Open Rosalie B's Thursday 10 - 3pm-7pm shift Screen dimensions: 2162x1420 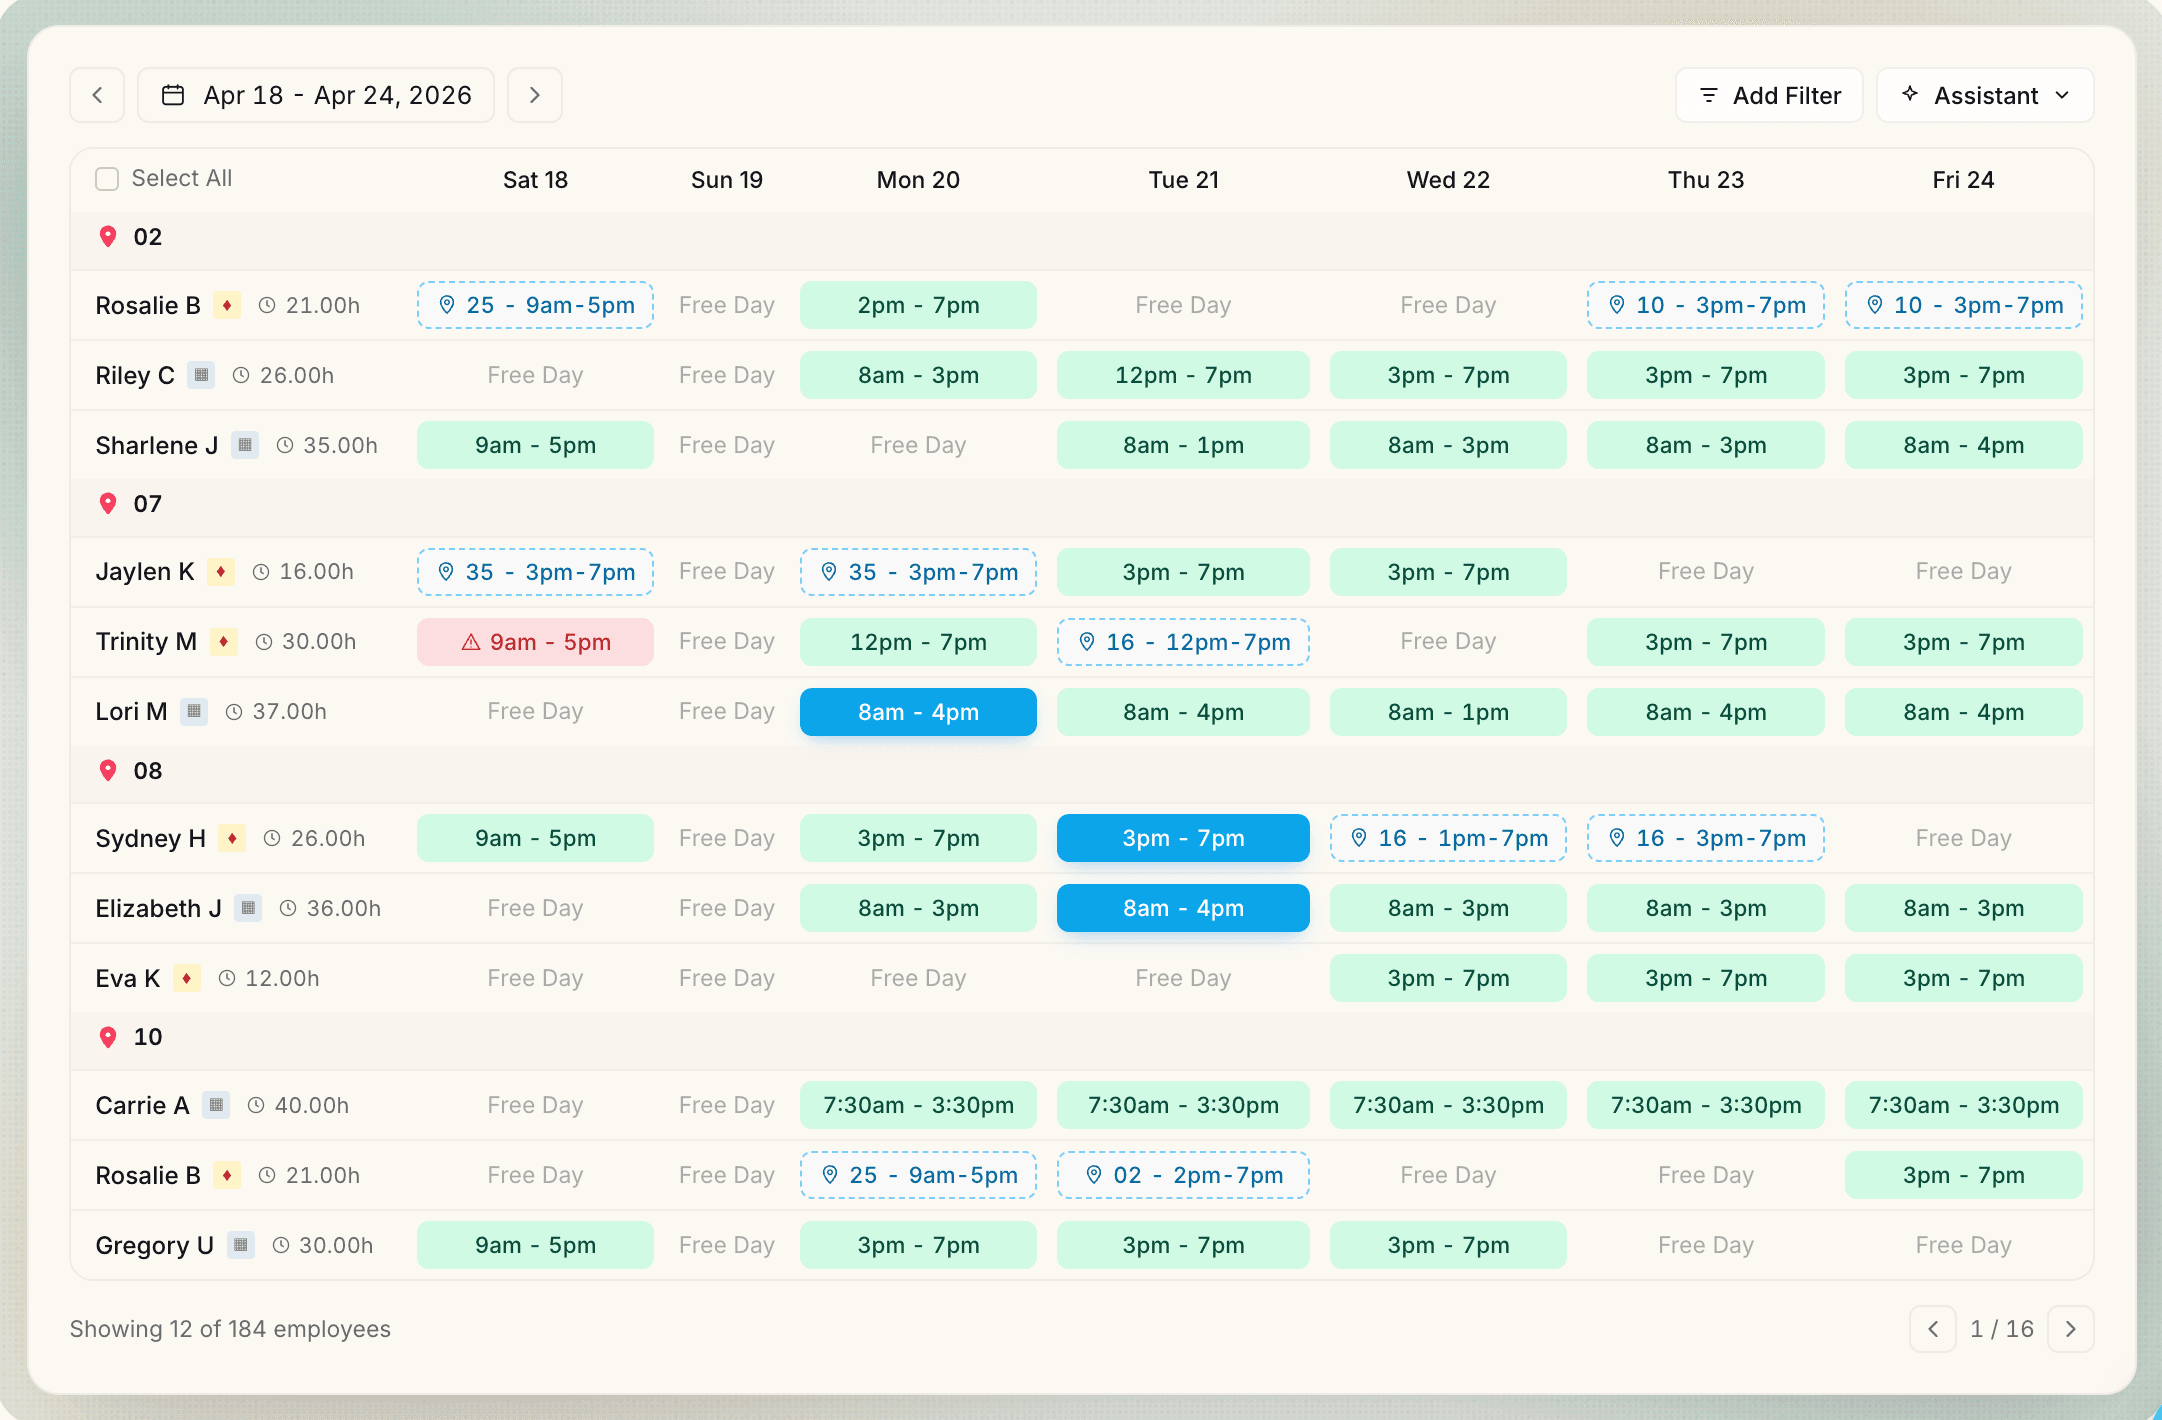[x=1706, y=305]
